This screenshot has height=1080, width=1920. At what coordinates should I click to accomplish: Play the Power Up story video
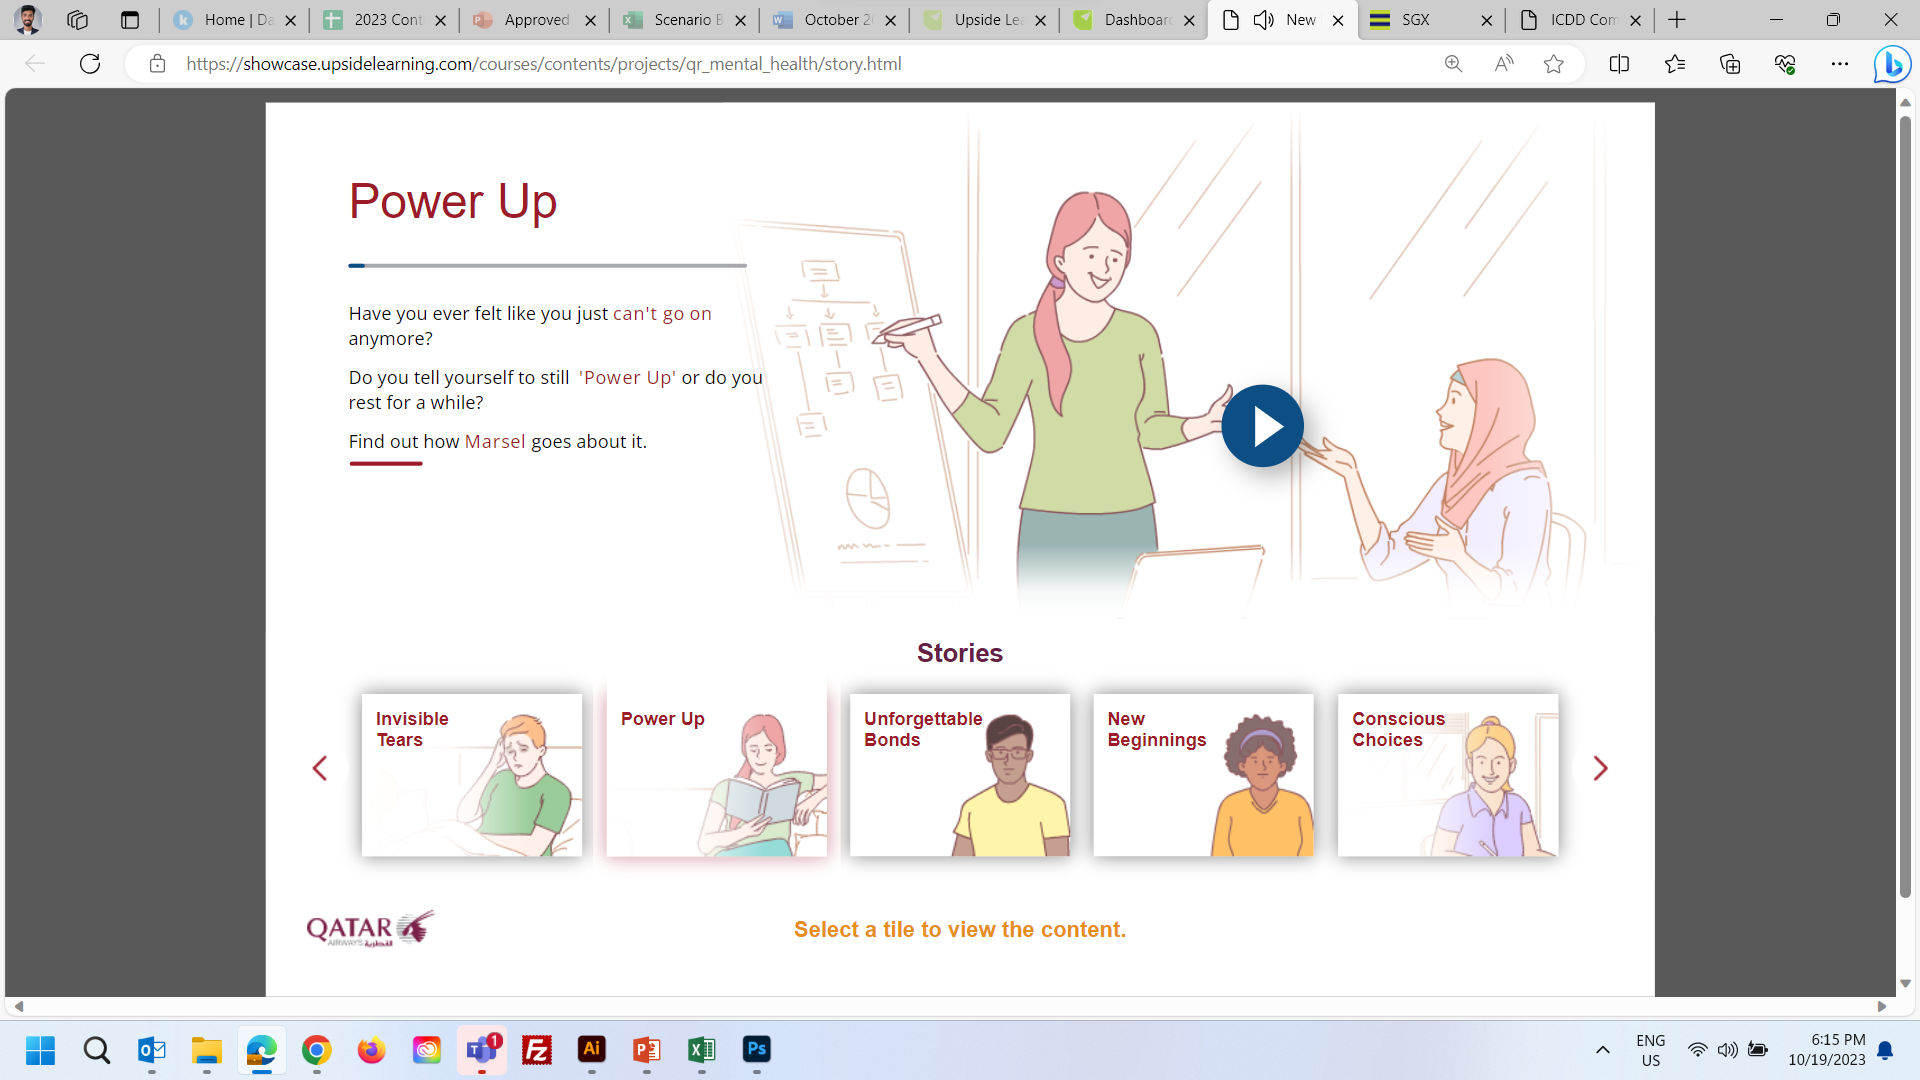pyautogui.click(x=1262, y=426)
